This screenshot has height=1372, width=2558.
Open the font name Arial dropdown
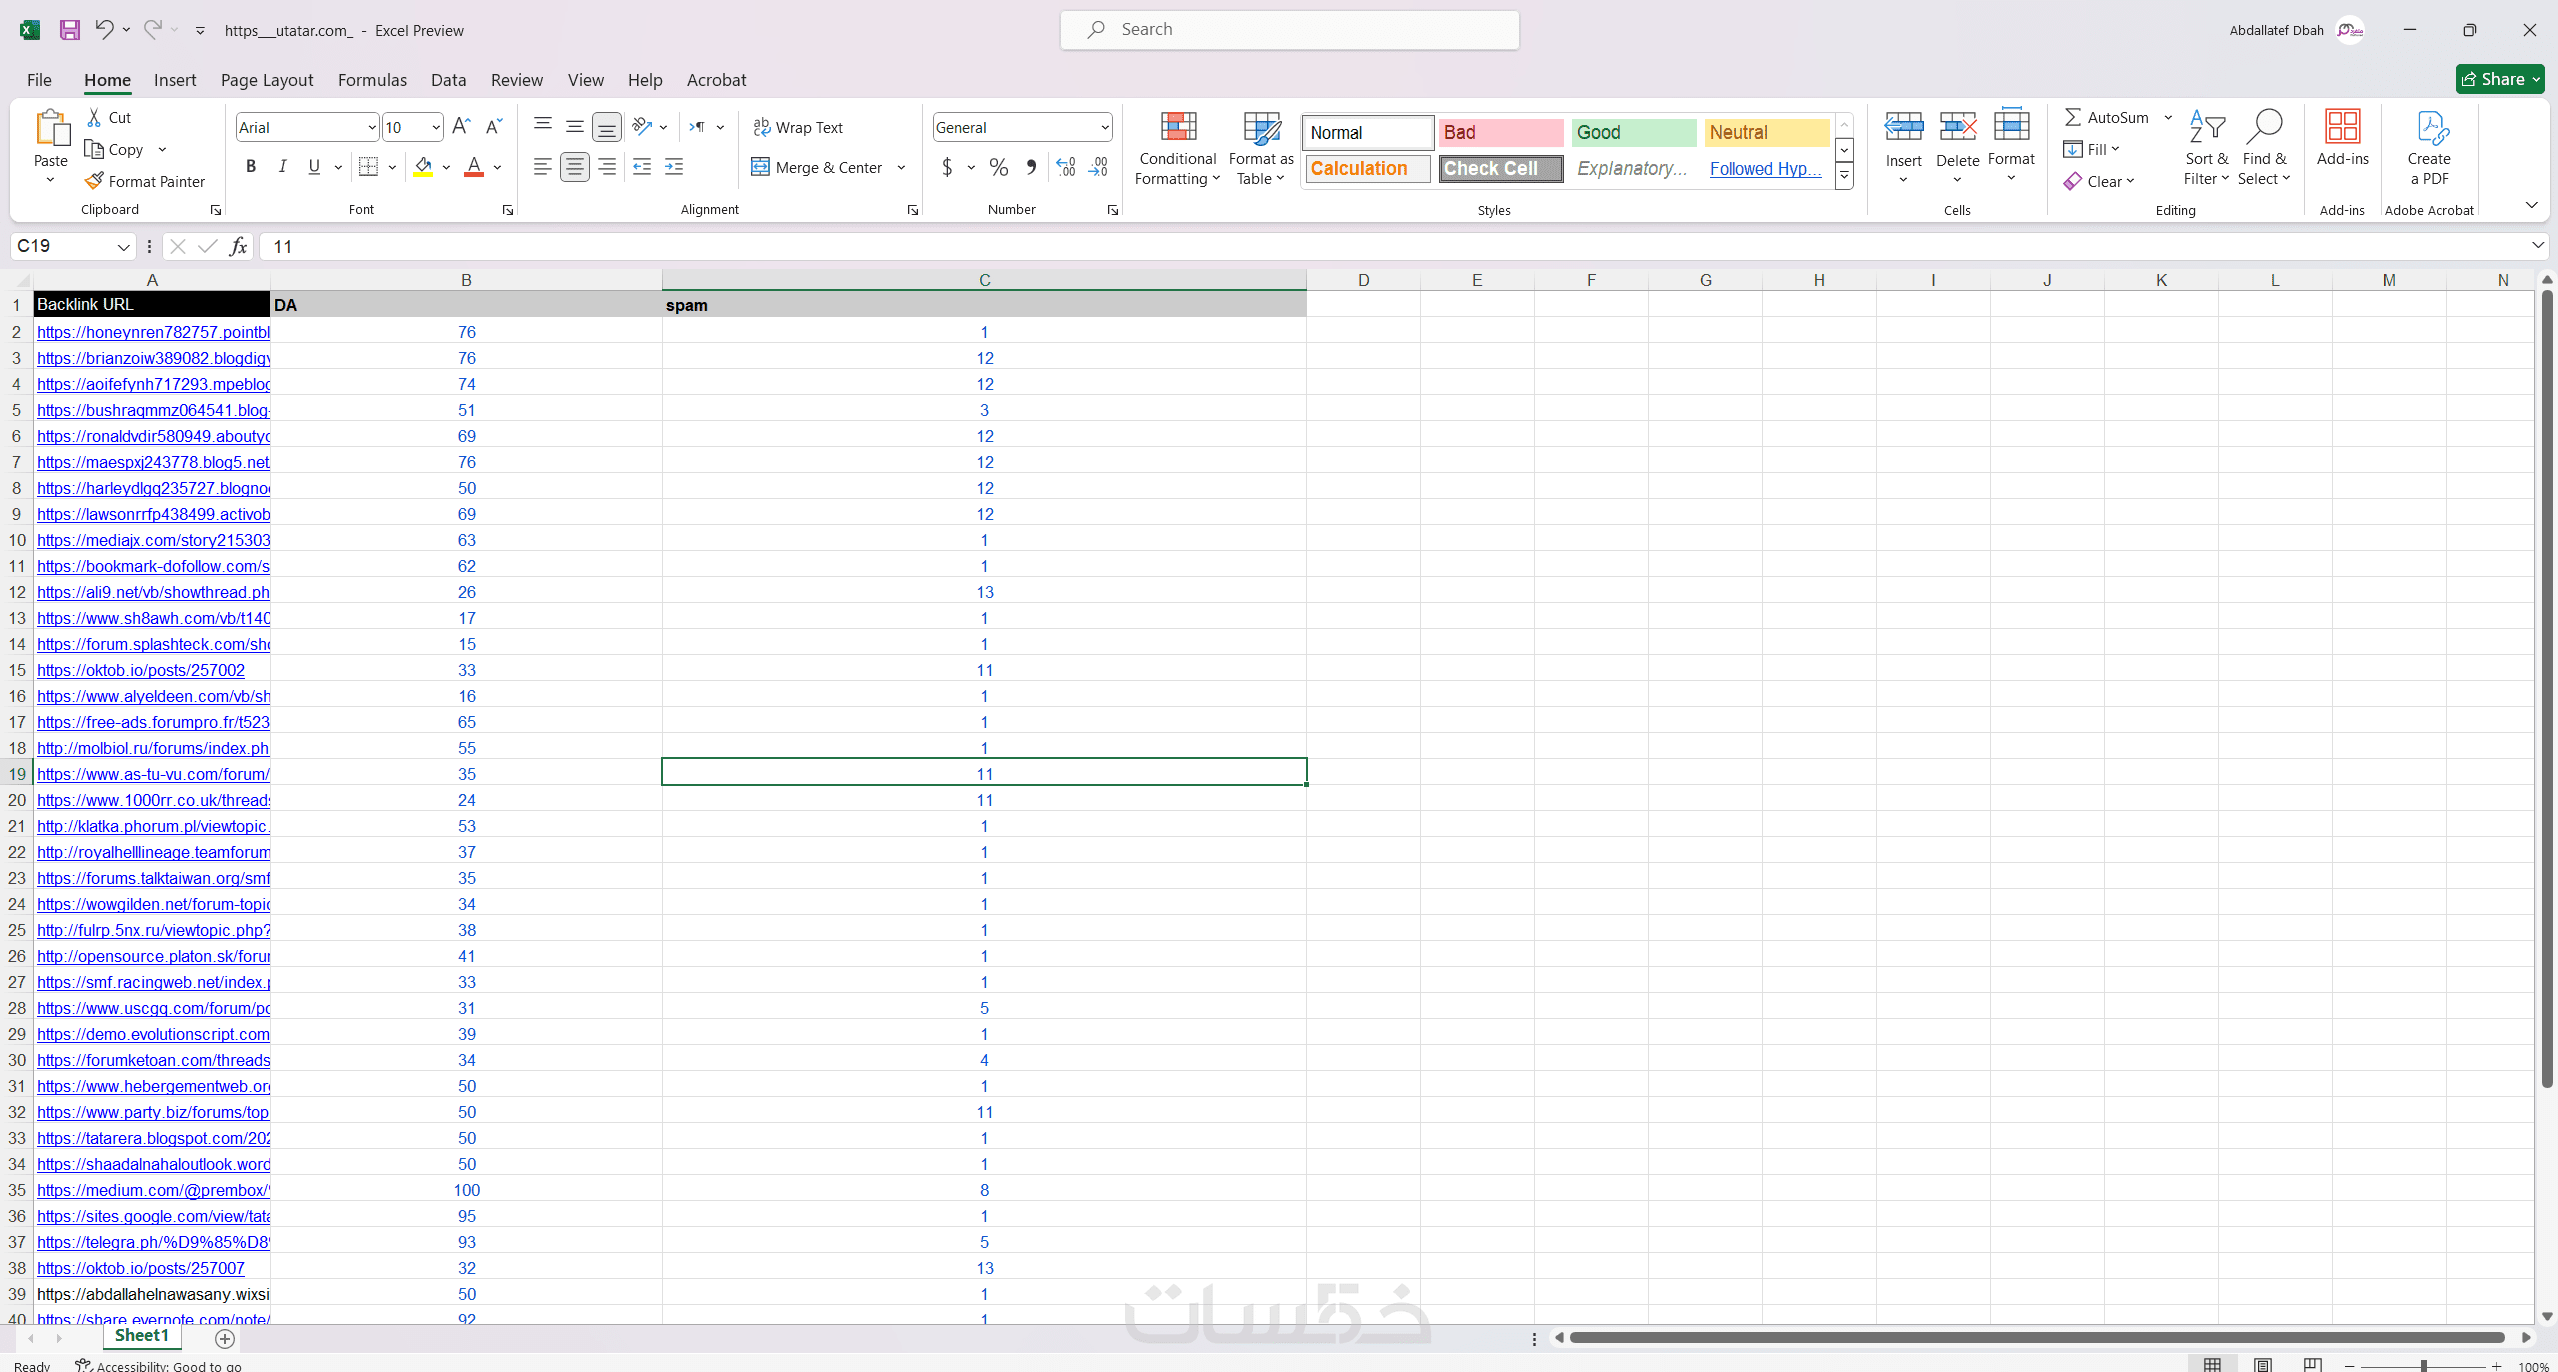coord(371,127)
